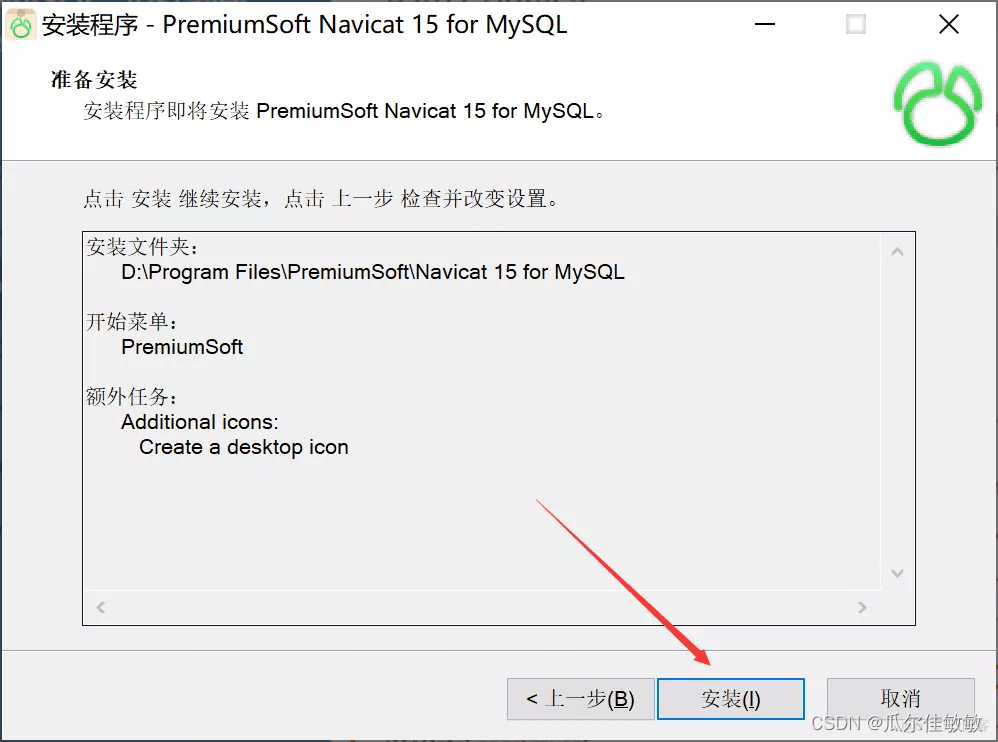Minimize the installer window
Viewport: 998px width, 742px height.
[x=765, y=25]
